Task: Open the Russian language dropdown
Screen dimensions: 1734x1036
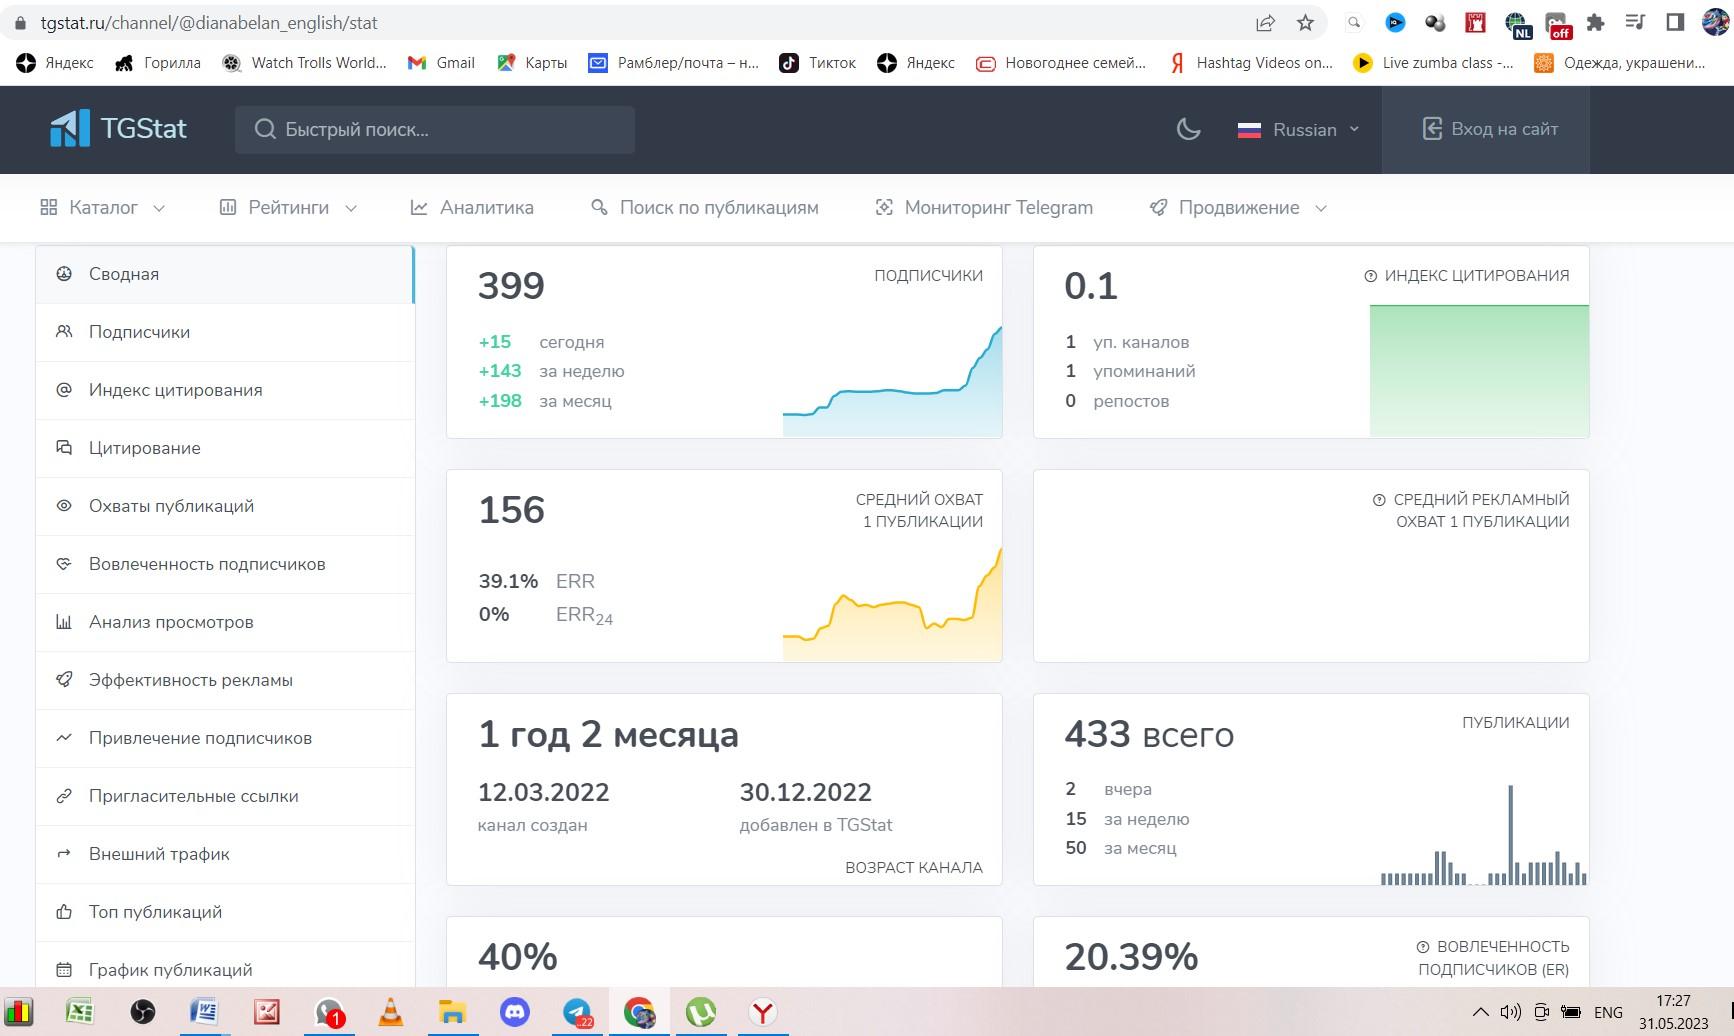Action: [1298, 129]
